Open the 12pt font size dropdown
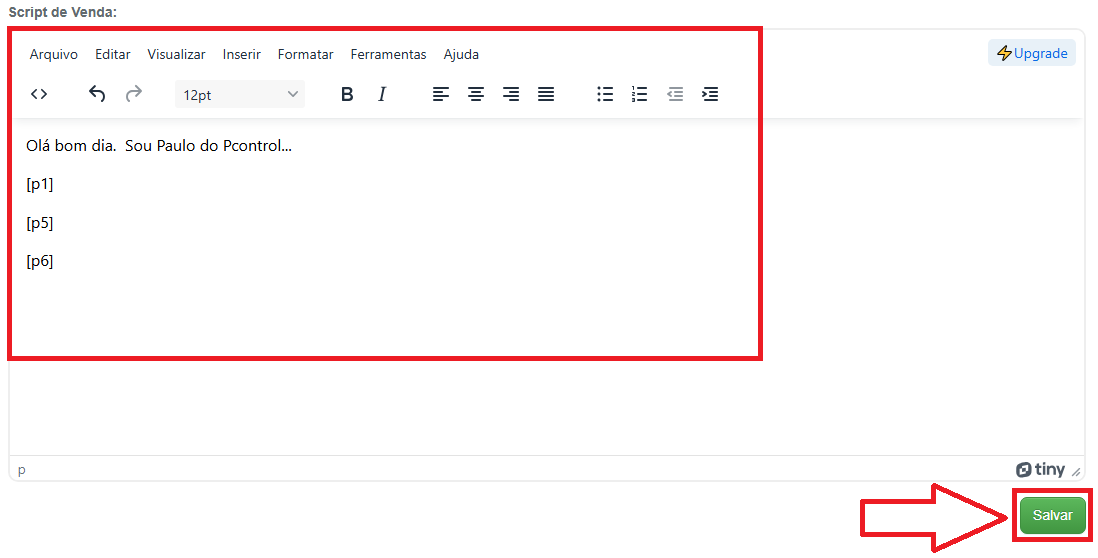Screen dimensions: 1098x558 click(x=240, y=94)
